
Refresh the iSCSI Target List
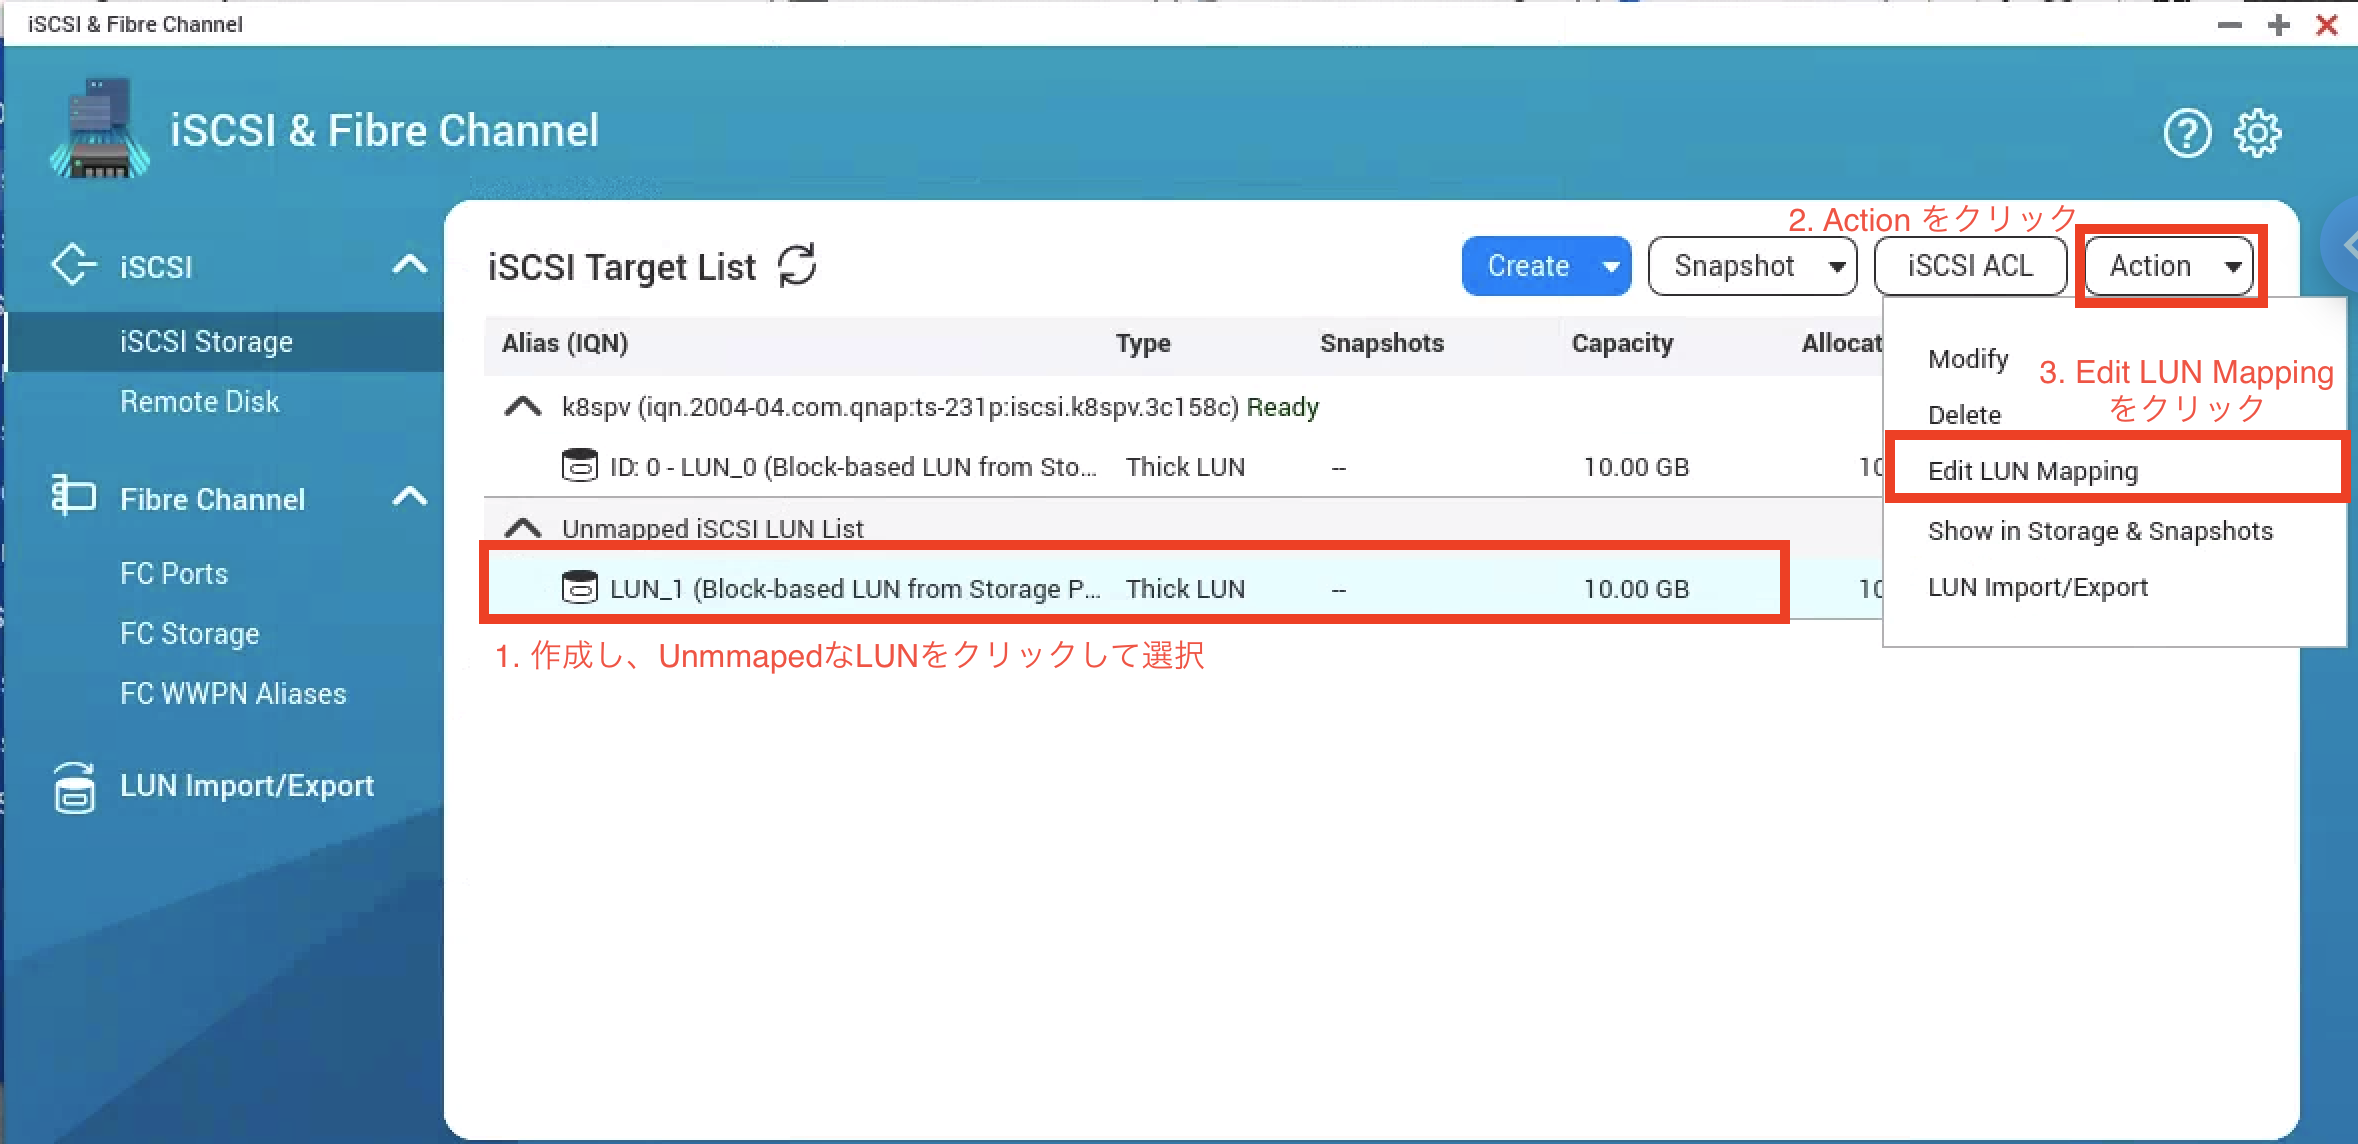tap(797, 265)
